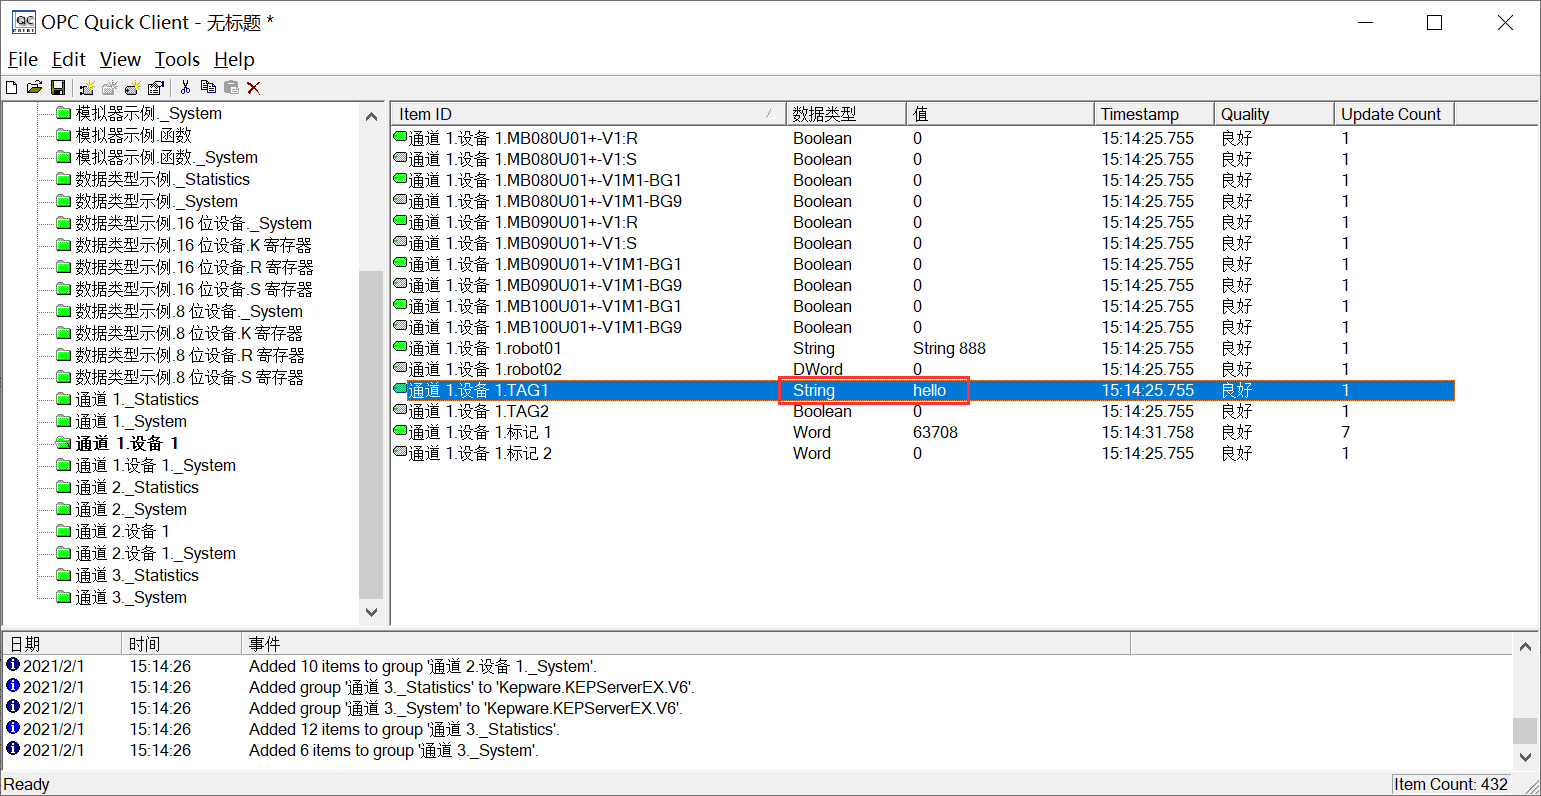1541x796 pixels.
Task: Click the Update Count column header
Action: pyautogui.click(x=1394, y=114)
